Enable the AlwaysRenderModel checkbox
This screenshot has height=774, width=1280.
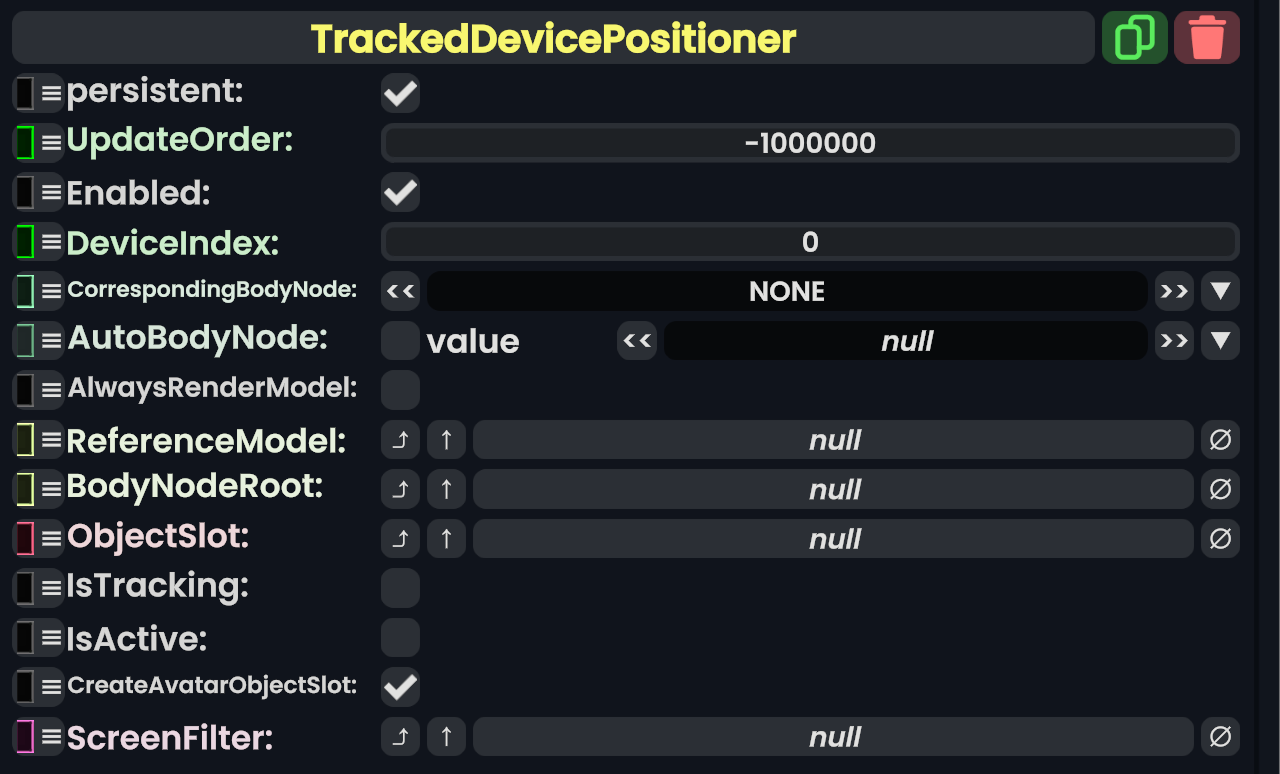tap(400, 390)
